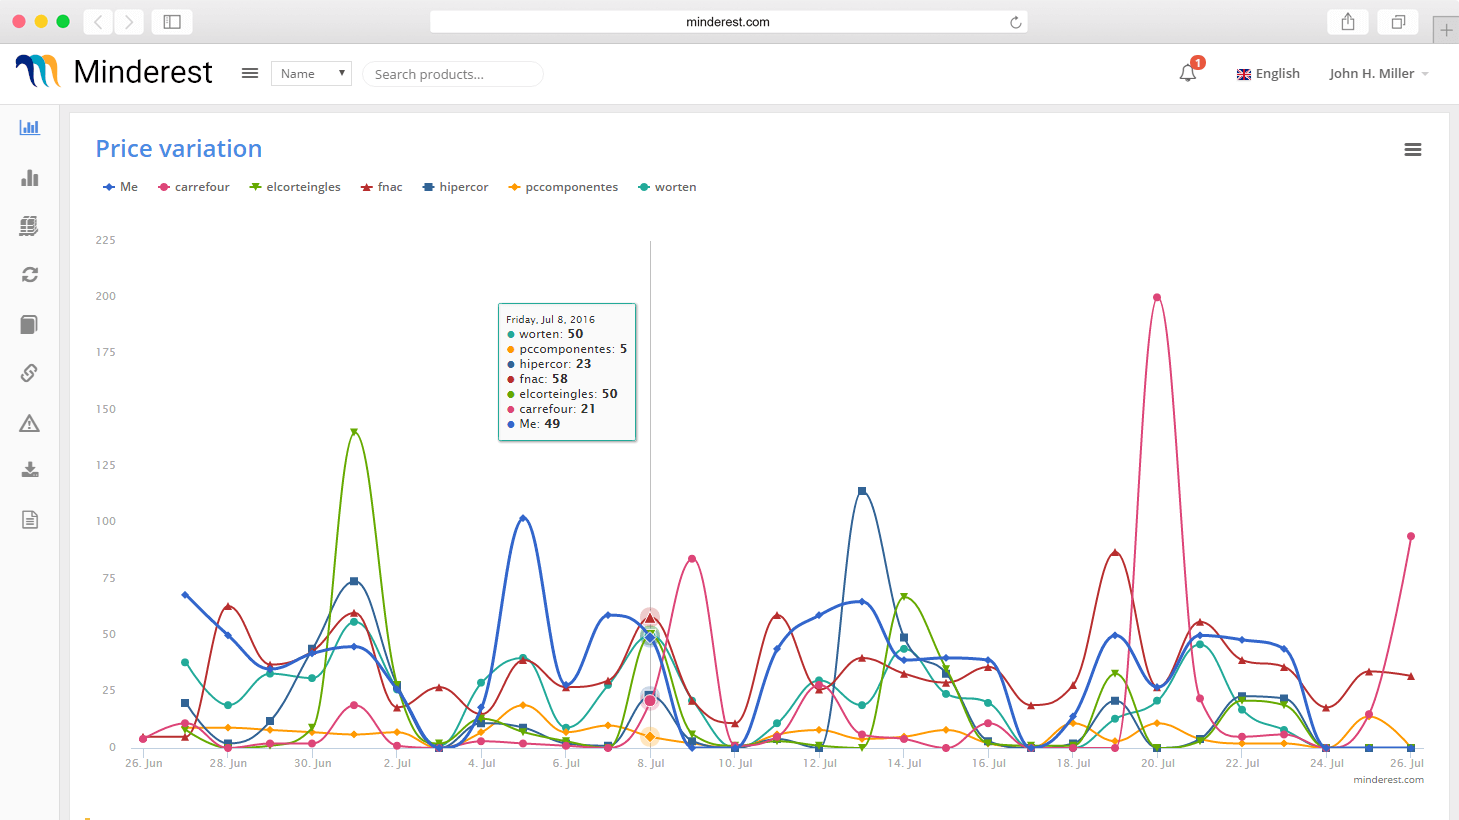Open the Name search-type dropdown
The height and width of the screenshot is (820, 1459).
pos(311,73)
